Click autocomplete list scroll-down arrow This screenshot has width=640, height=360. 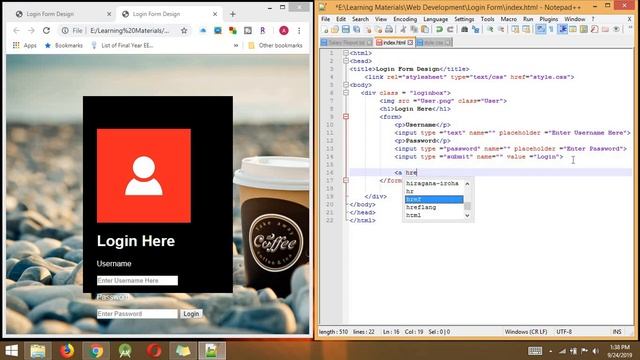point(467,216)
